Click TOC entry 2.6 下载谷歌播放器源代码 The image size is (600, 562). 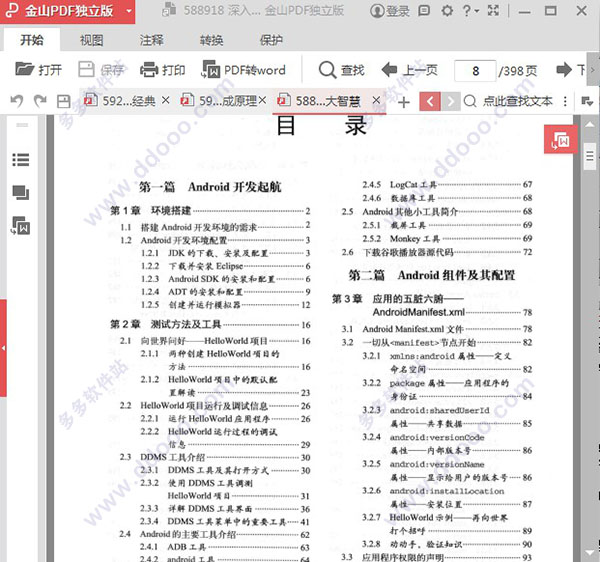click(x=437, y=252)
